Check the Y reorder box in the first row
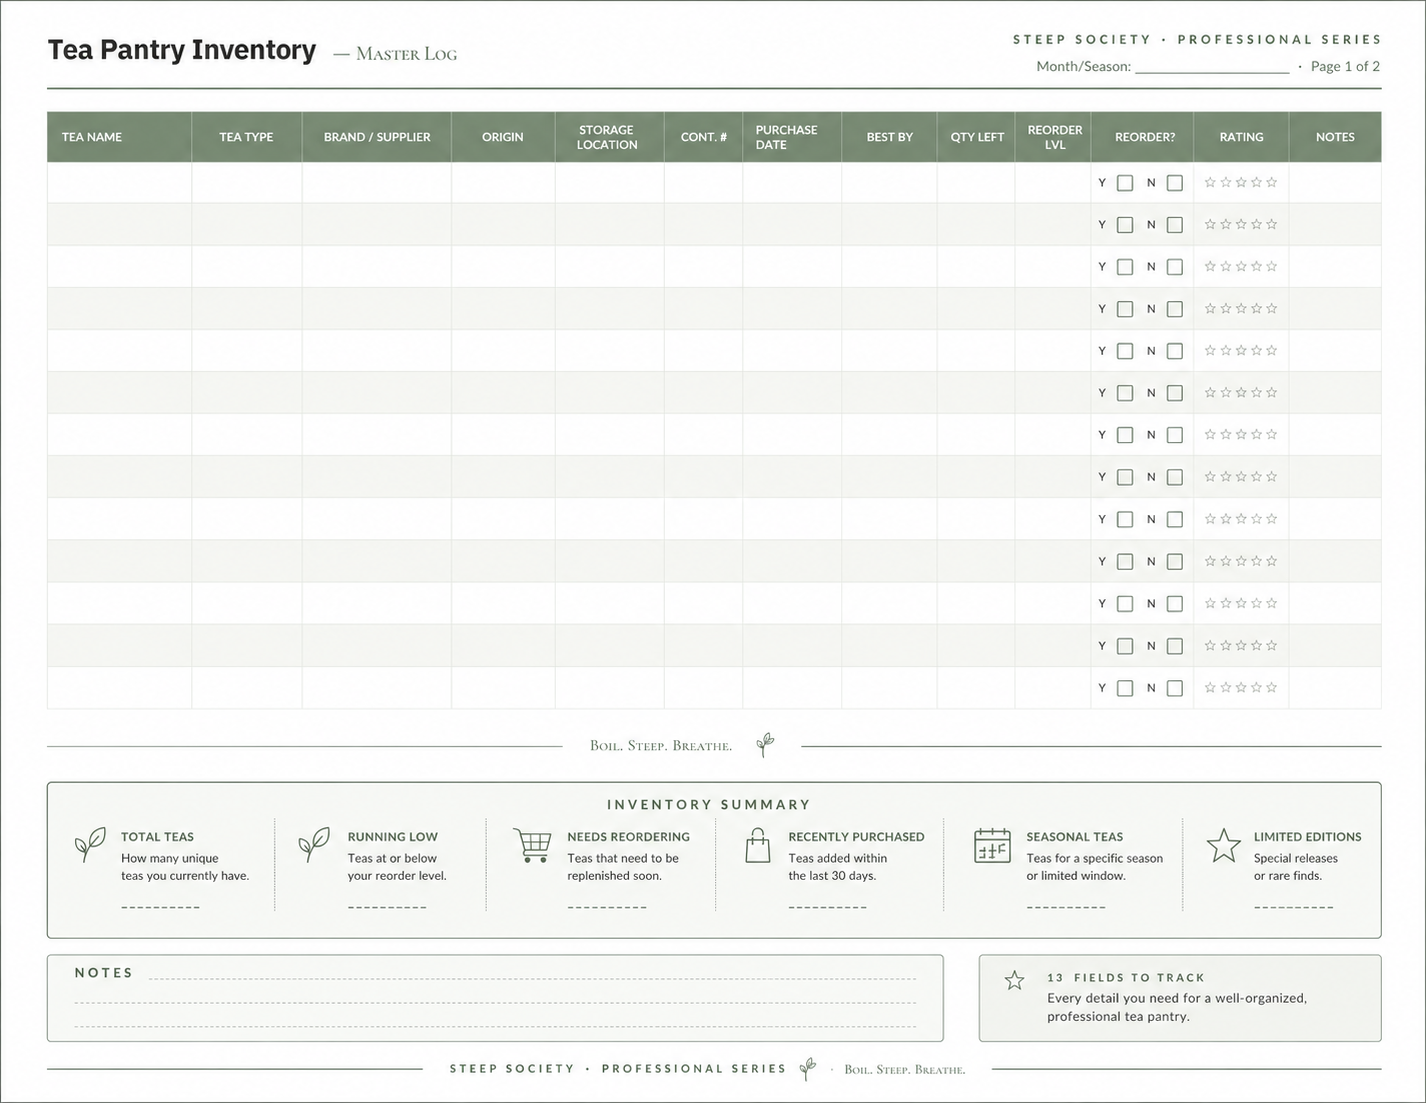 (x=1125, y=183)
